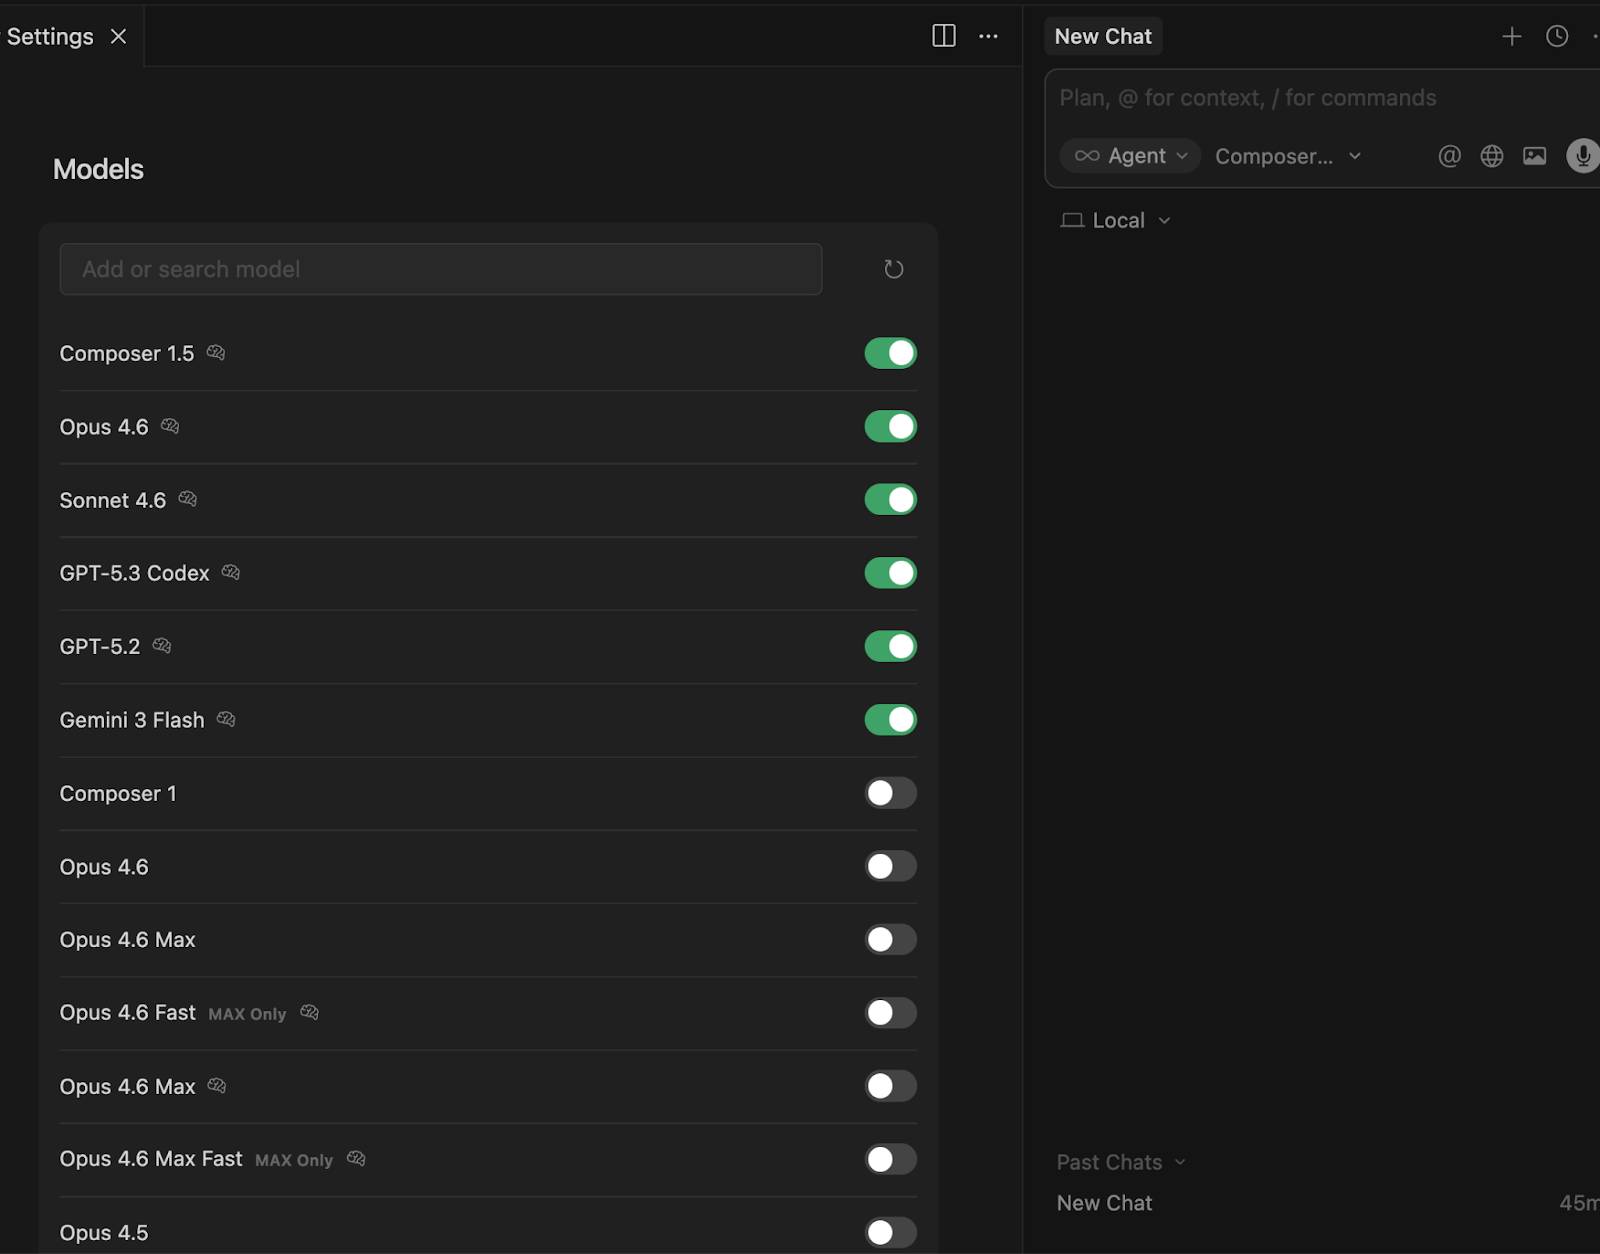Close the Settings tab
This screenshot has height=1254, width=1600.
(x=118, y=36)
